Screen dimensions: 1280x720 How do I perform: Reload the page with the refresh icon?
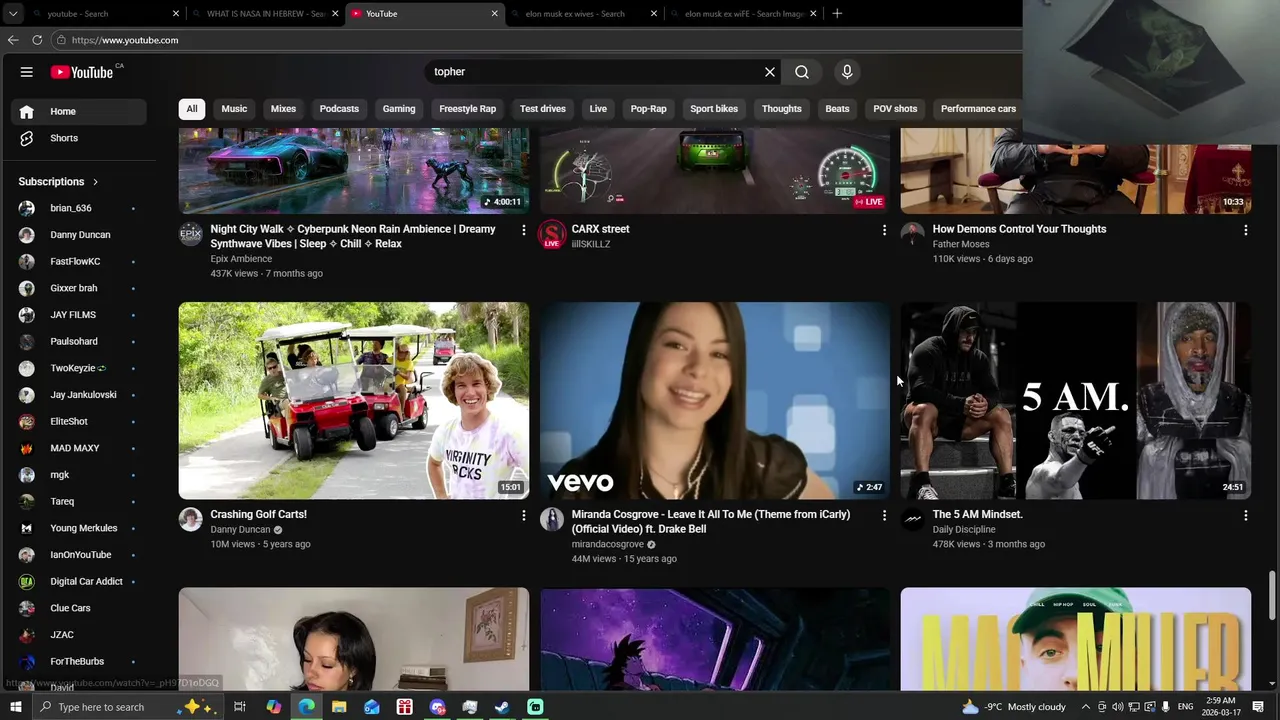click(x=37, y=40)
